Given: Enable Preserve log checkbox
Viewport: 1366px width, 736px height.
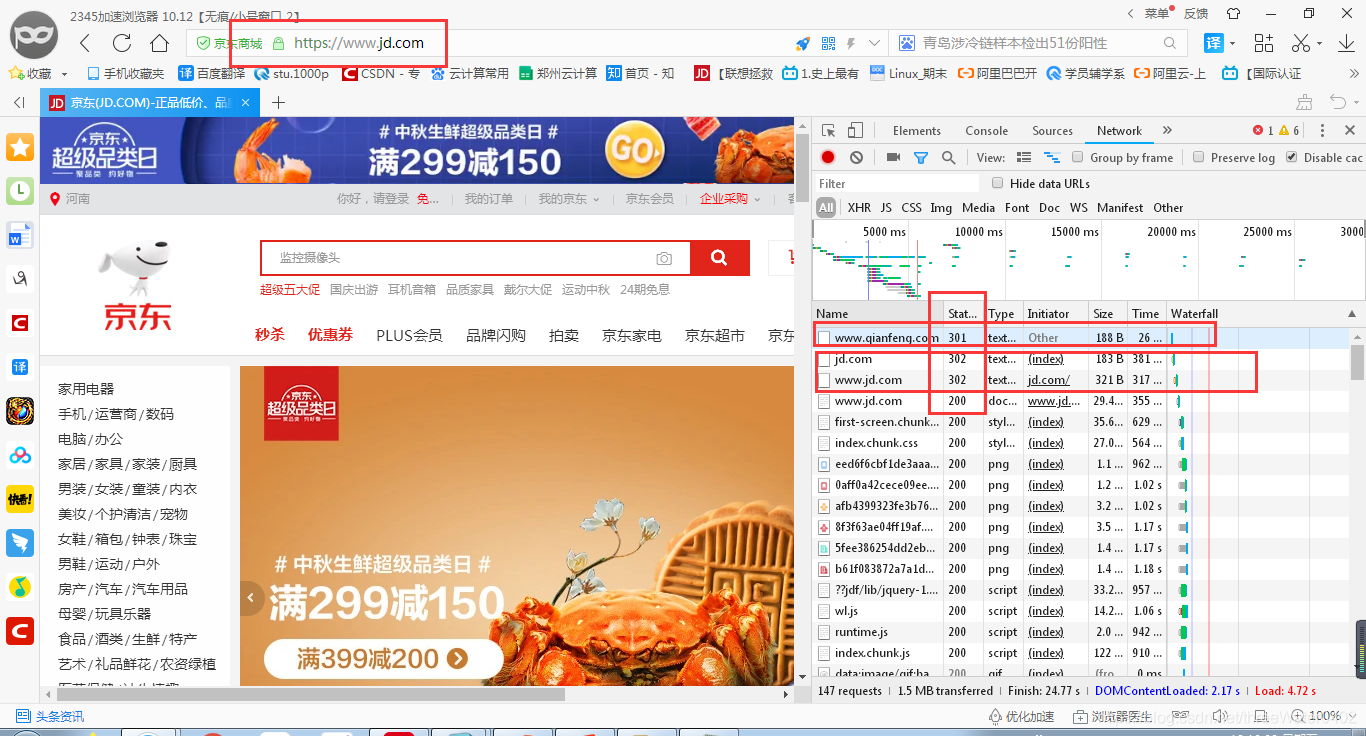Looking at the screenshot, I should tap(1198, 157).
